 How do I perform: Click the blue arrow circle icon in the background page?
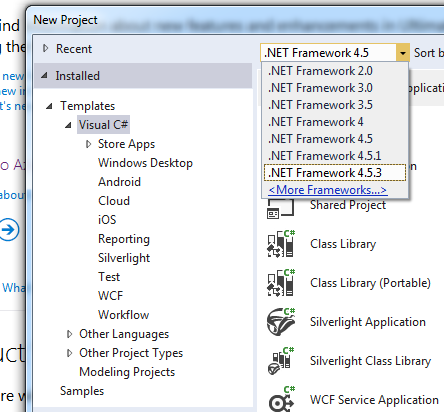coord(9,229)
